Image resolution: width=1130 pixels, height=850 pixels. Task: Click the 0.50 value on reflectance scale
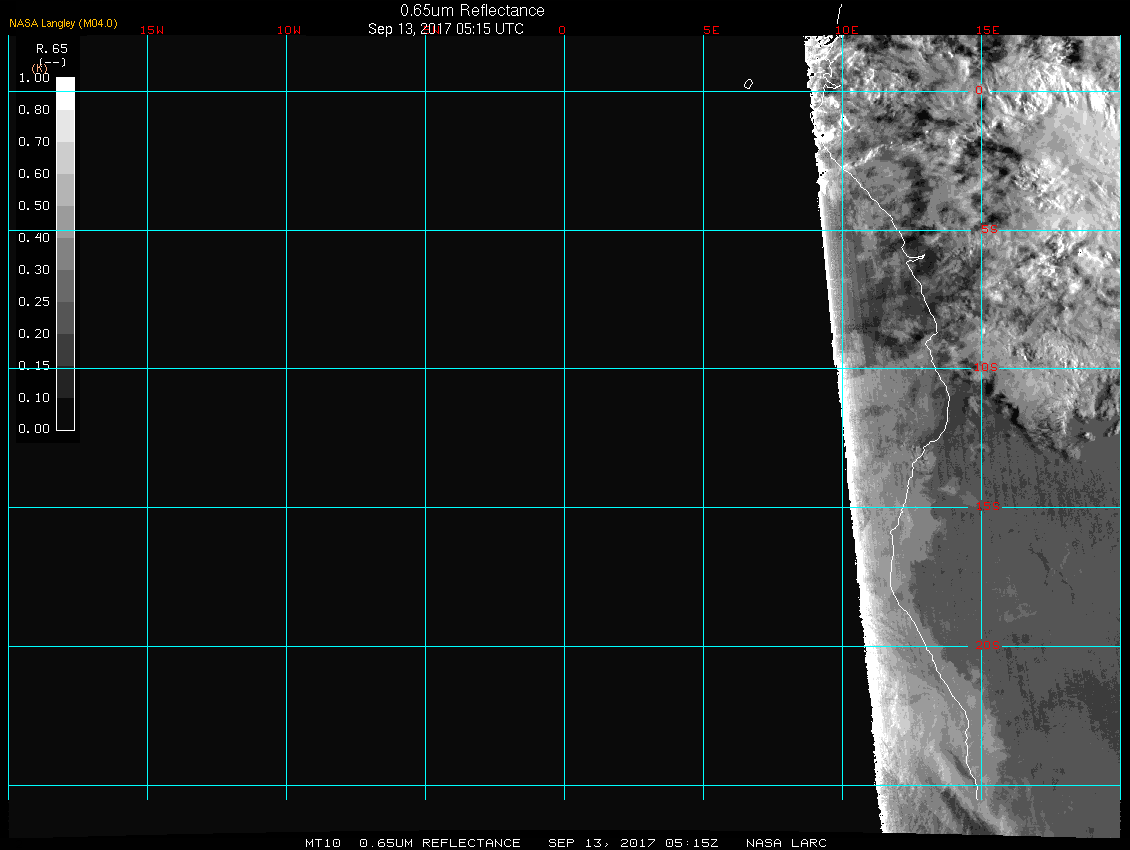(x=34, y=206)
